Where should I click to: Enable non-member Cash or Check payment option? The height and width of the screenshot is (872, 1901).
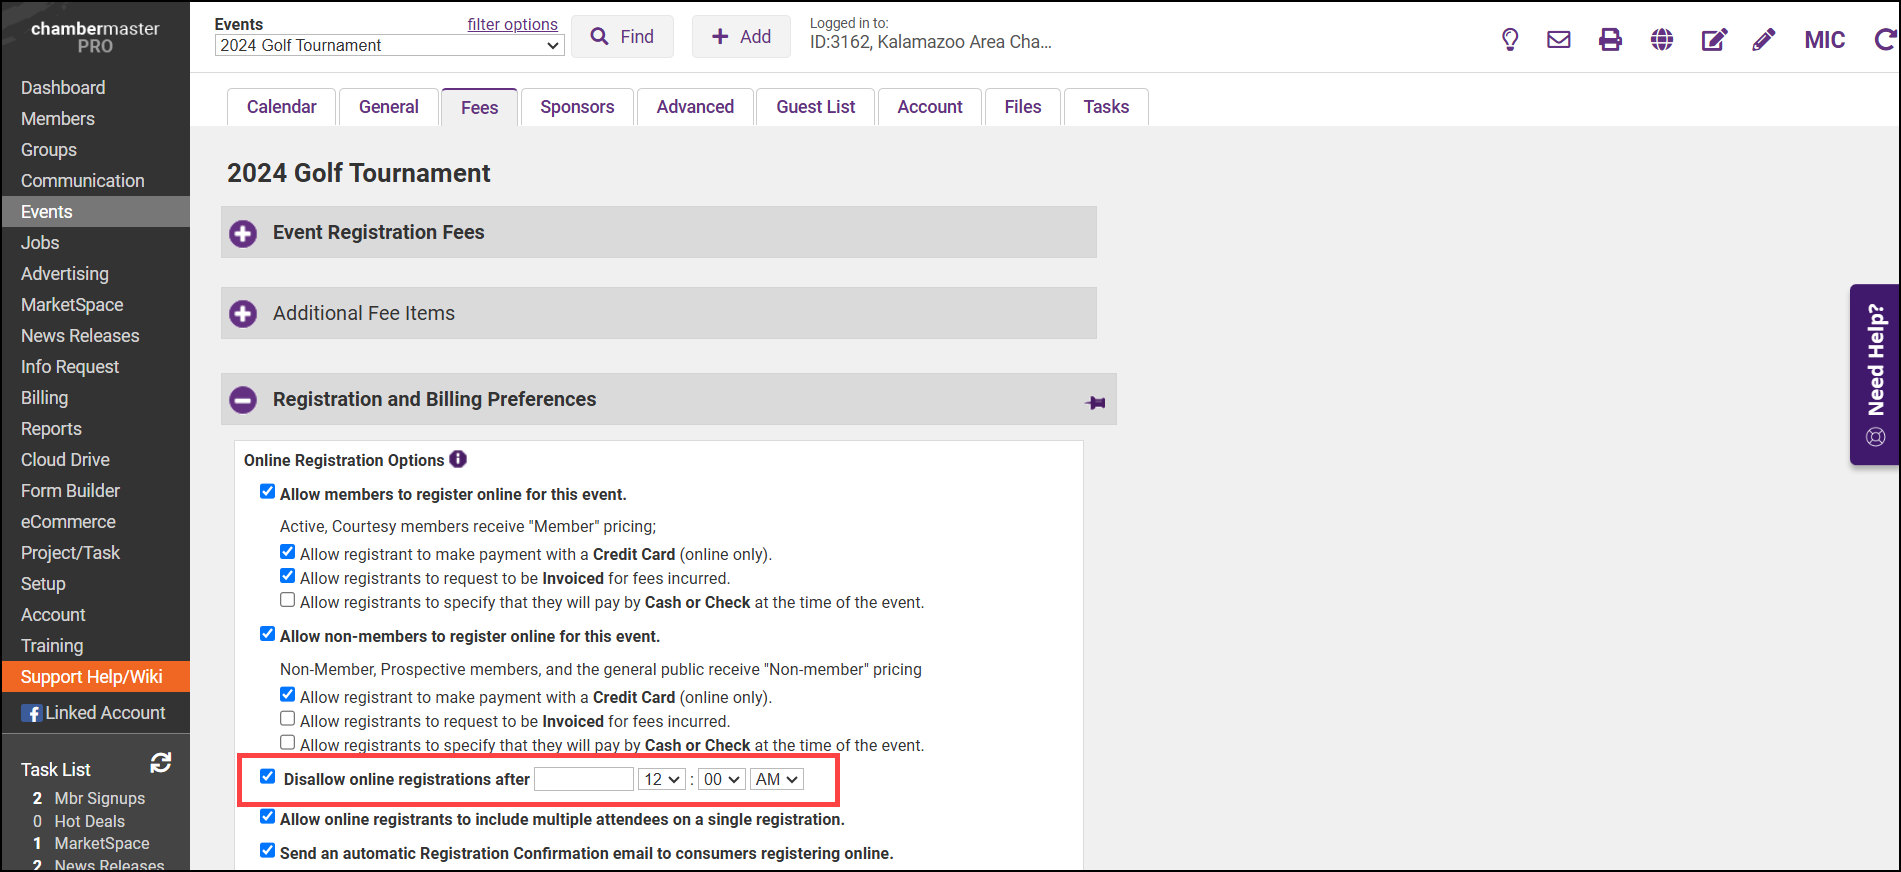point(288,743)
